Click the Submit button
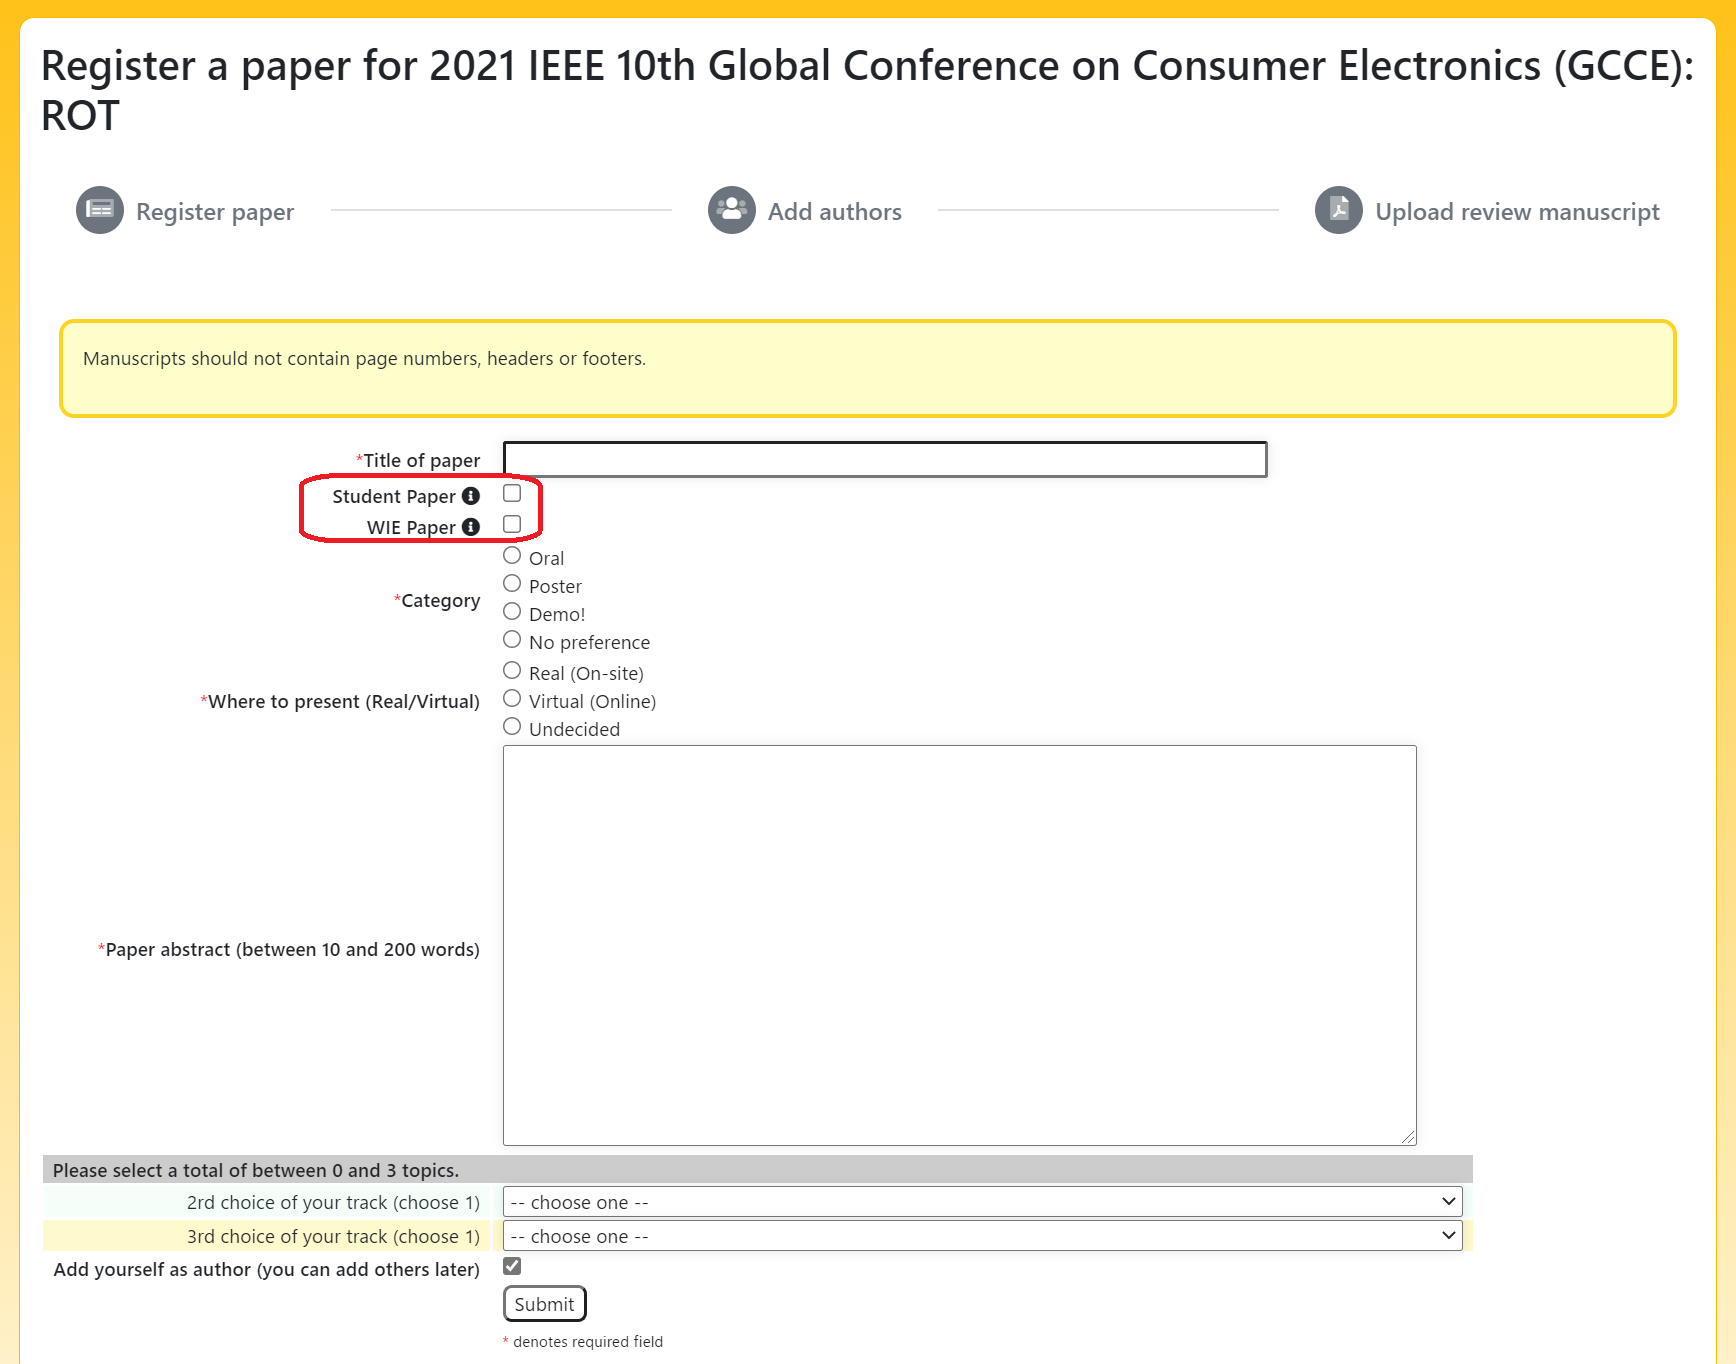The width and height of the screenshot is (1736, 1364). (544, 1304)
